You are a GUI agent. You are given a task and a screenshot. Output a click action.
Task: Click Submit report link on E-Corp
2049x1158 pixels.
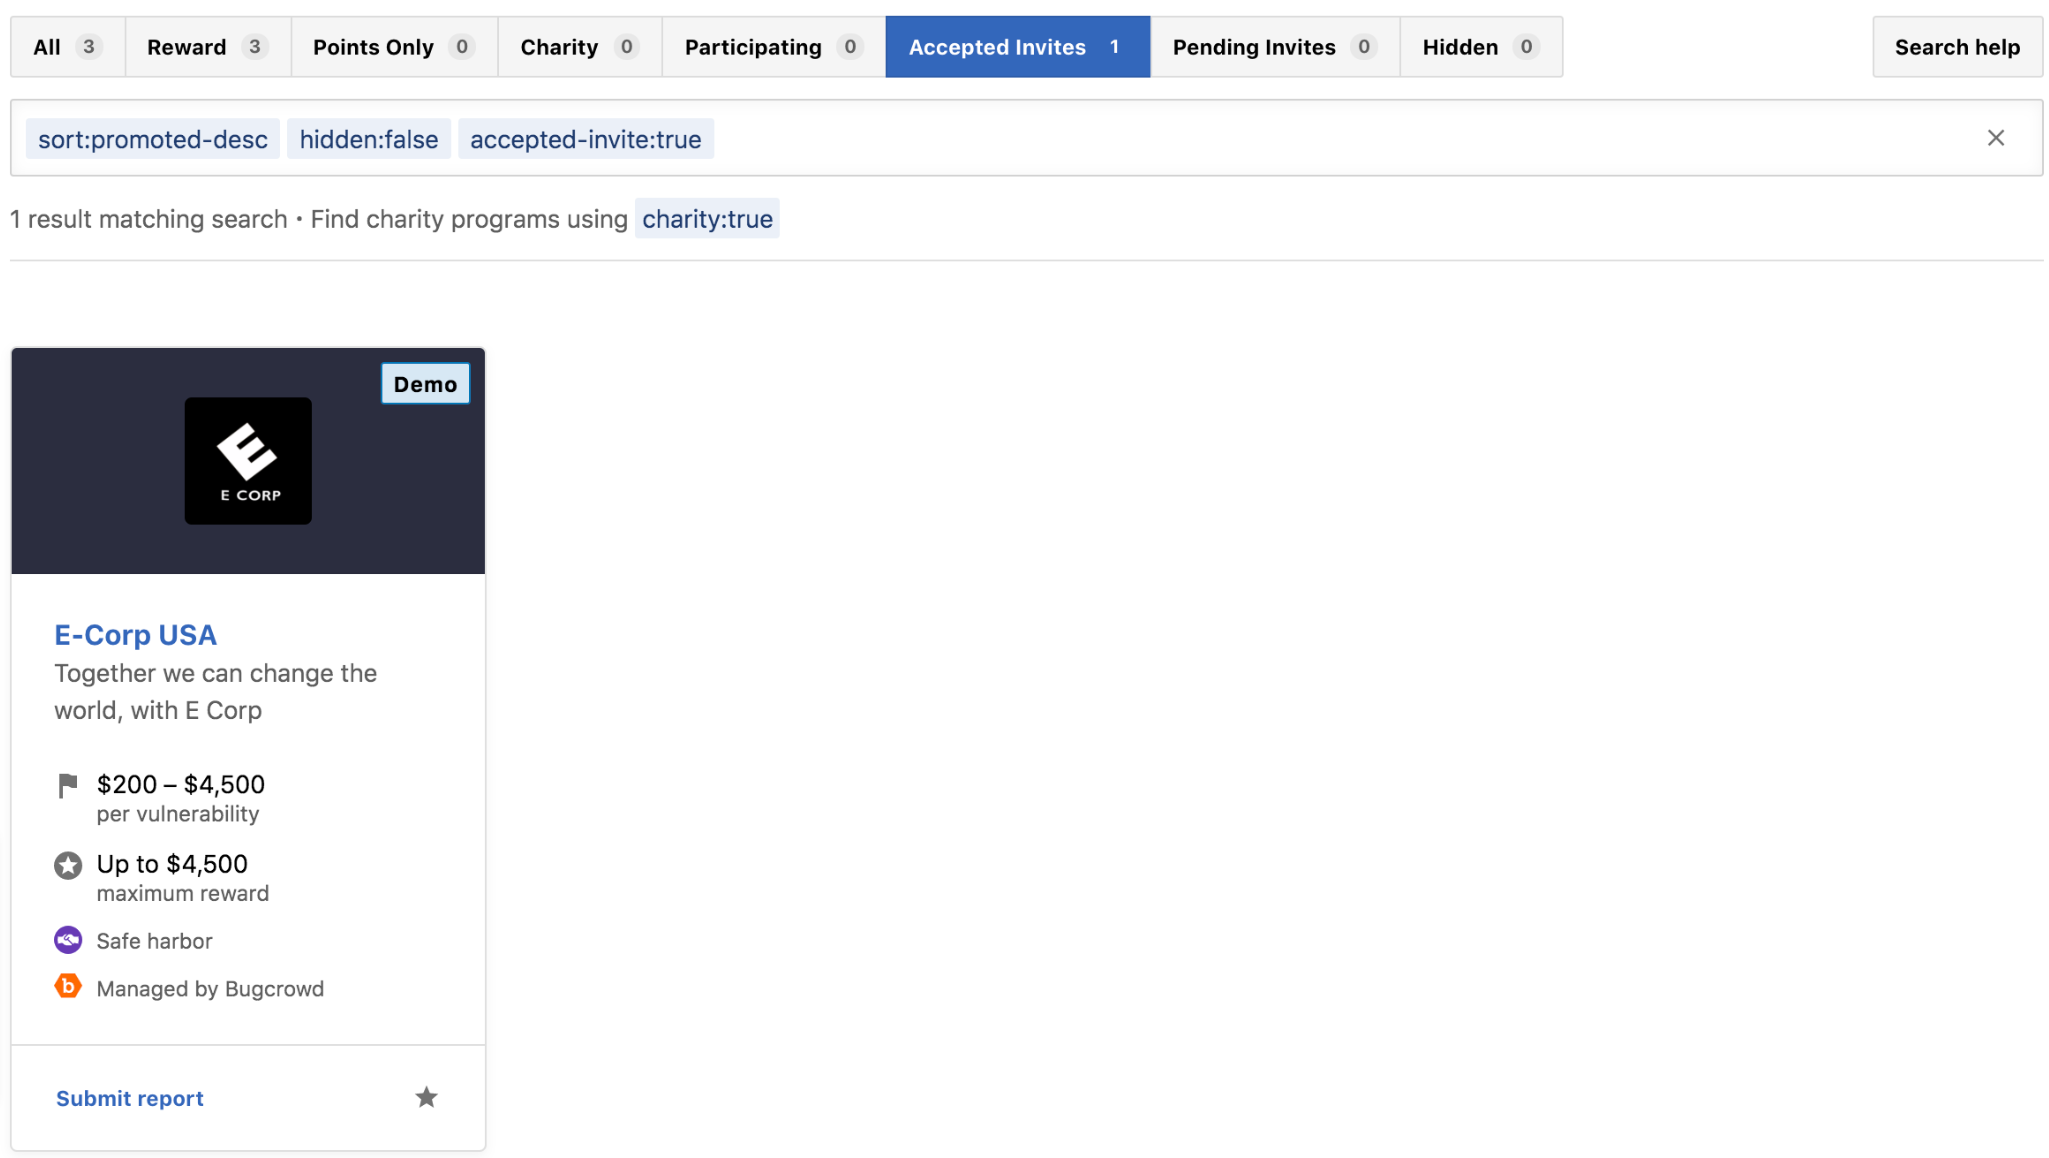(x=129, y=1097)
